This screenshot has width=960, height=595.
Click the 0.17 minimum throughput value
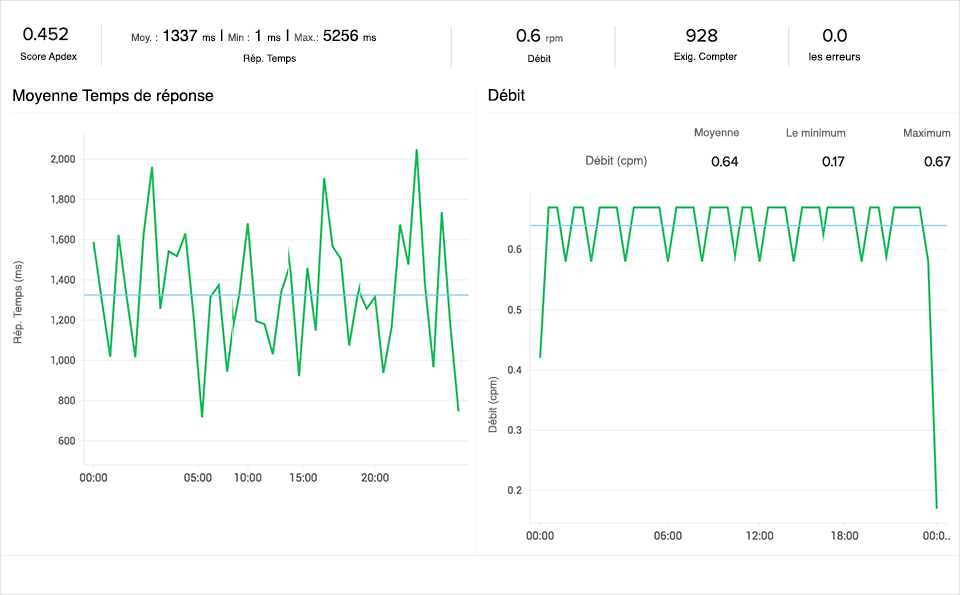[832, 161]
